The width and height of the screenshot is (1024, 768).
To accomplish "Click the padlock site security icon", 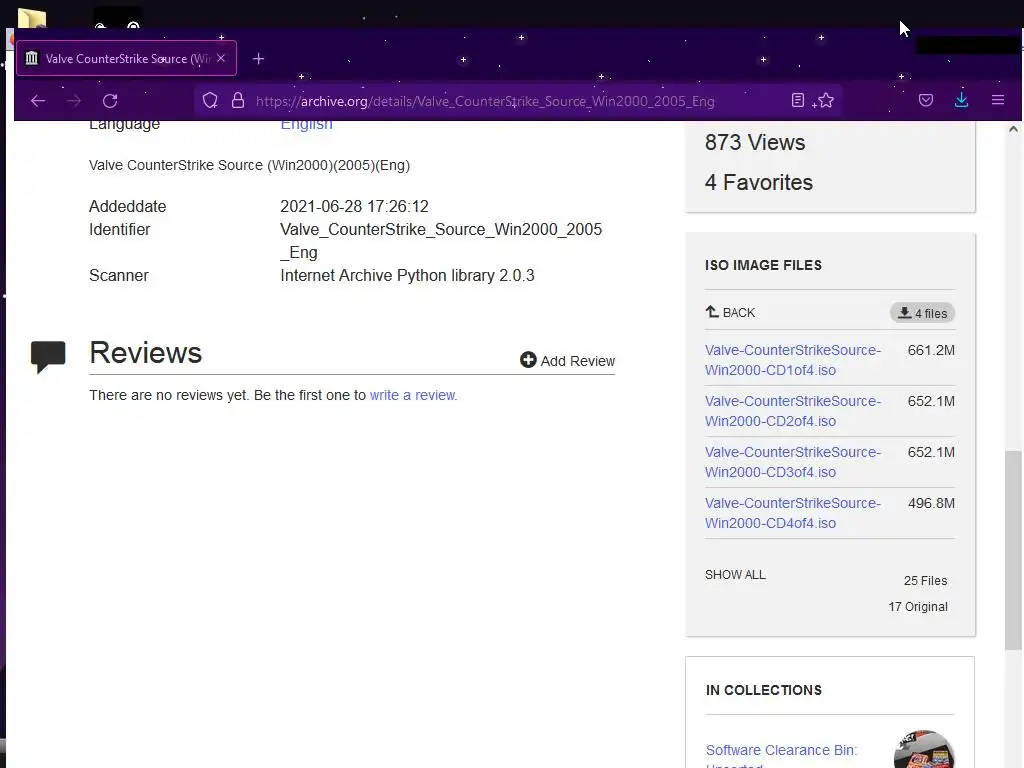I will pyautogui.click(x=238, y=101).
